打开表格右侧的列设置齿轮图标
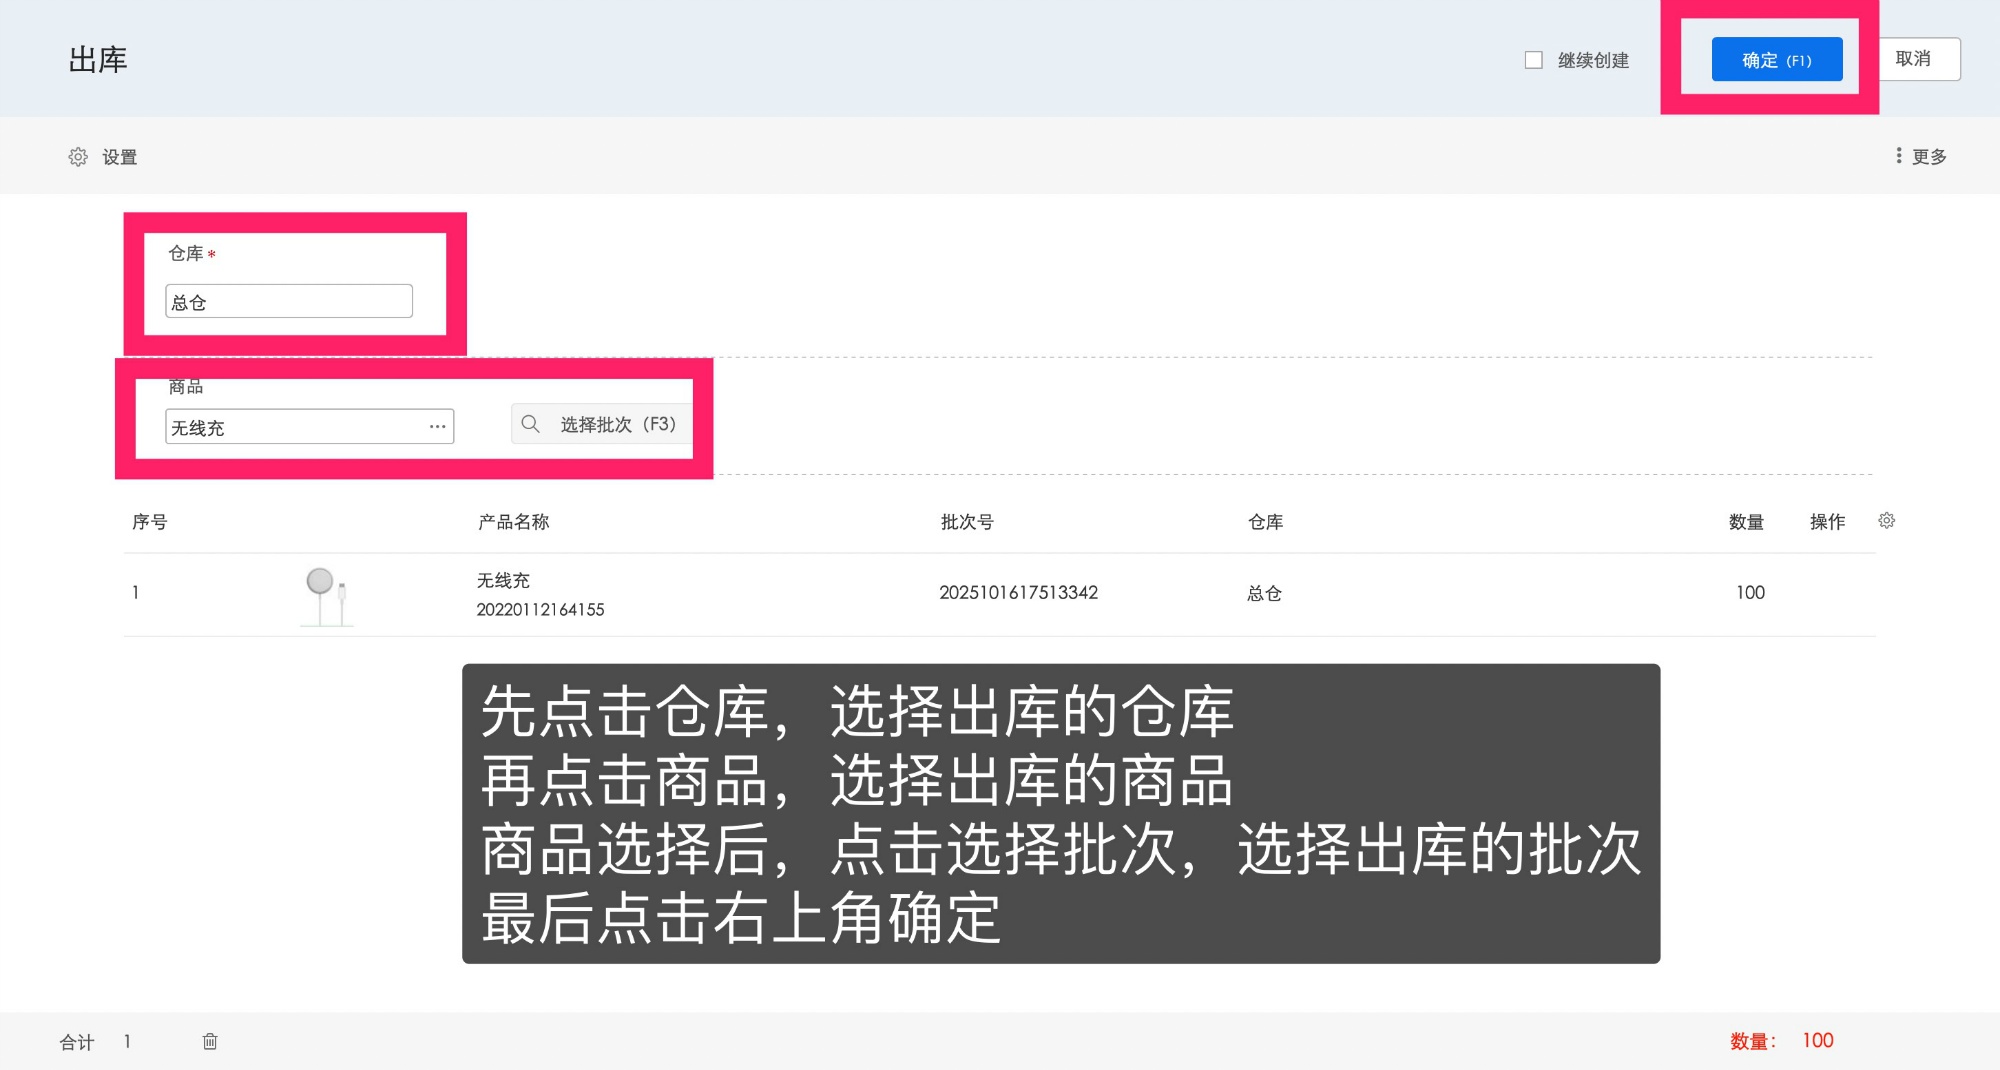 (x=1887, y=521)
